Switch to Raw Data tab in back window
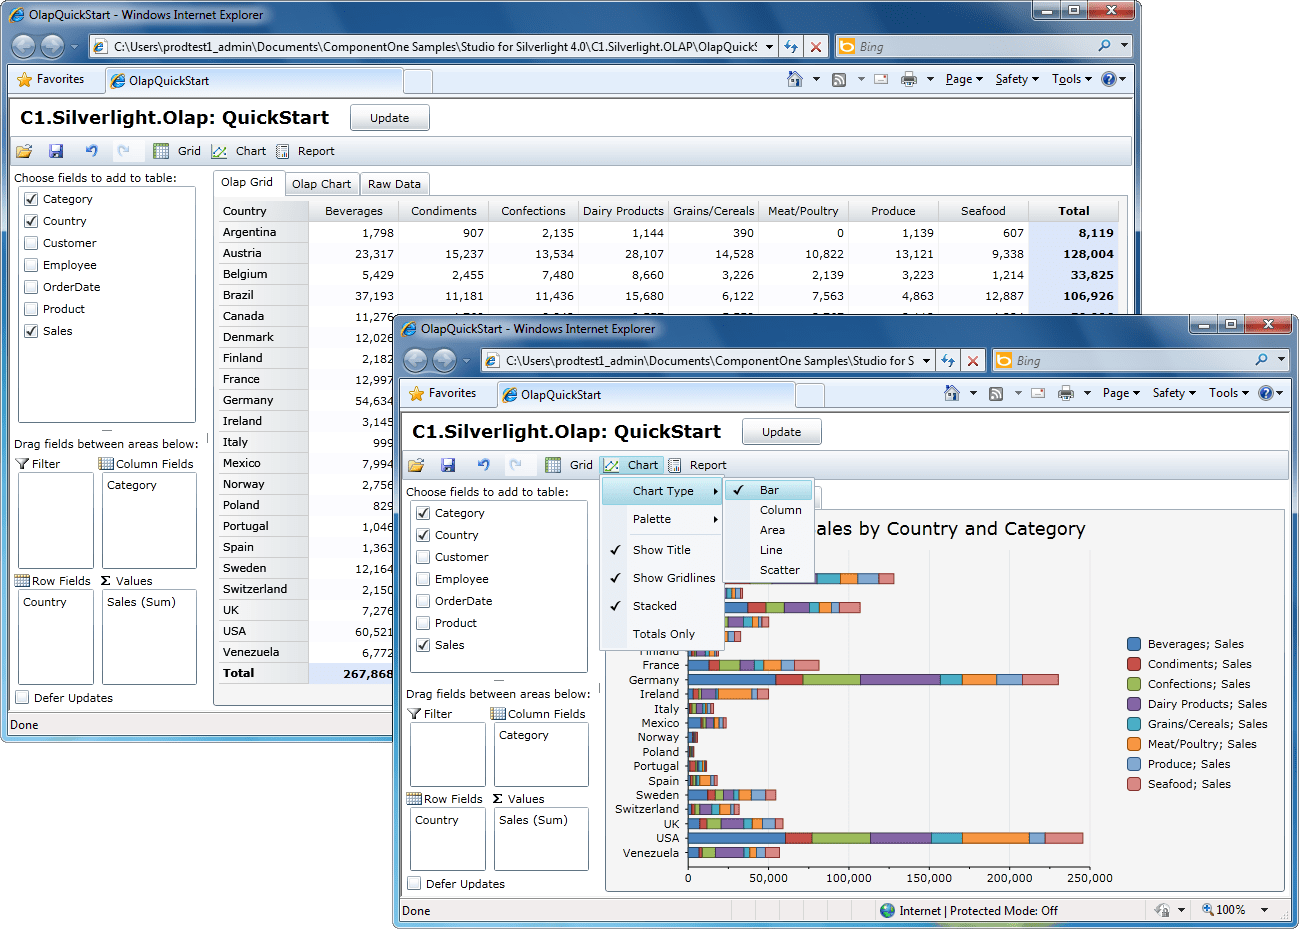 (394, 184)
